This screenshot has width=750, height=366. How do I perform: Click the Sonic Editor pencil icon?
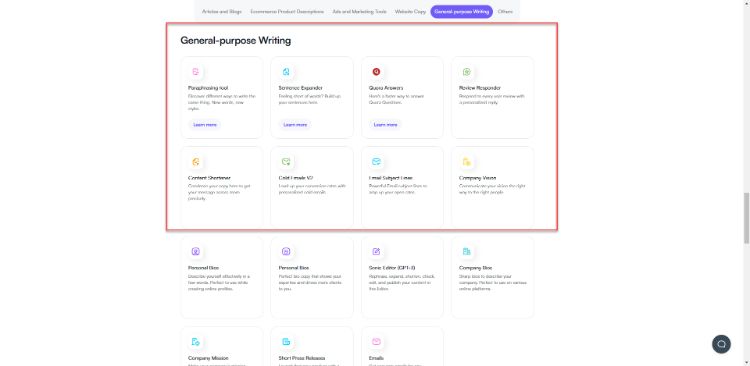tap(376, 251)
